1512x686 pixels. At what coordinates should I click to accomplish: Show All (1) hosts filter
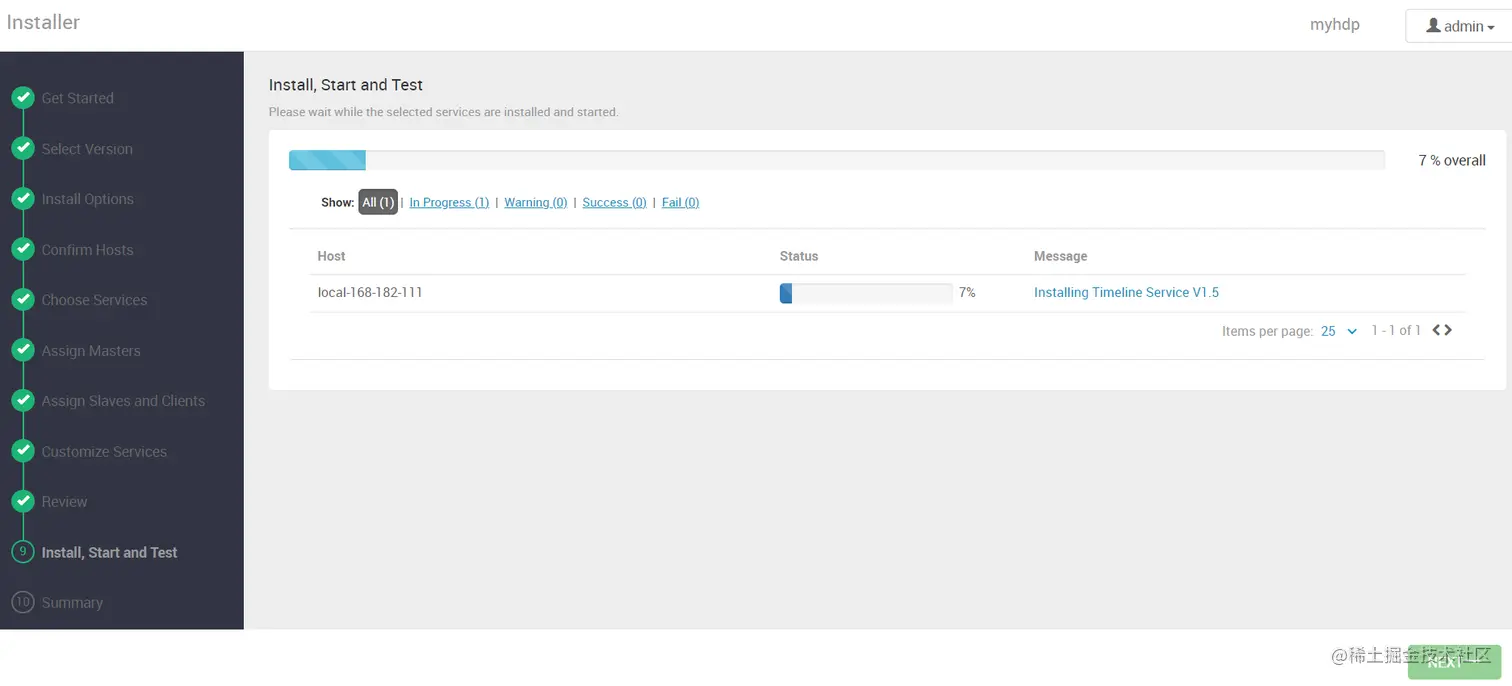(378, 202)
